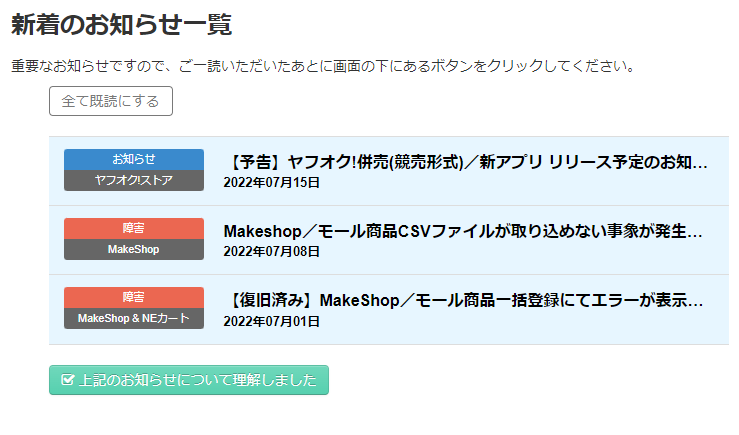Click the gray MakeShop label in second row
The height and width of the screenshot is (435, 739).
134,249
